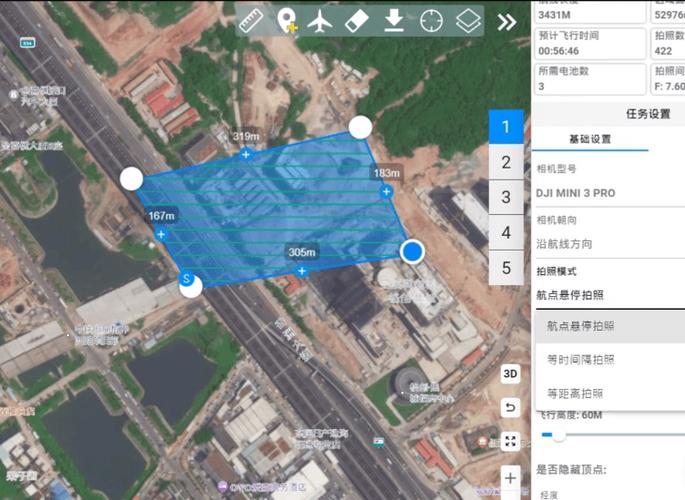Tap the 预计飞行时间 00:56:46 field

tap(589, 43)
